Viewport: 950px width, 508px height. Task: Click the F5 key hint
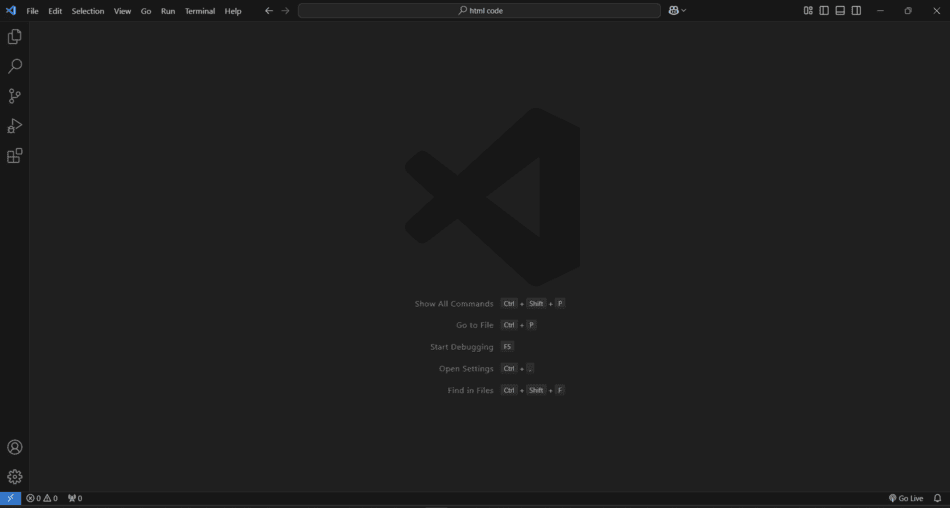[507, 347]
